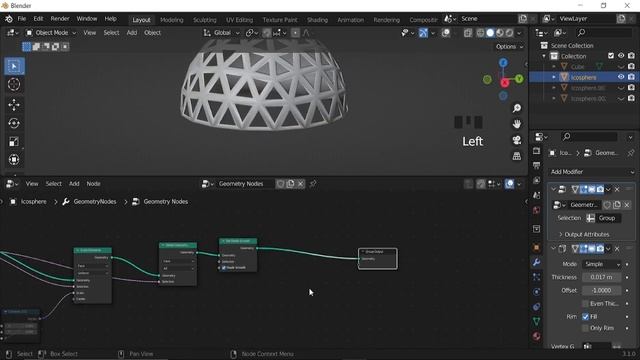640x360 pixels.
Task: Expand Output Attributes section
Action: pos(584,234)
